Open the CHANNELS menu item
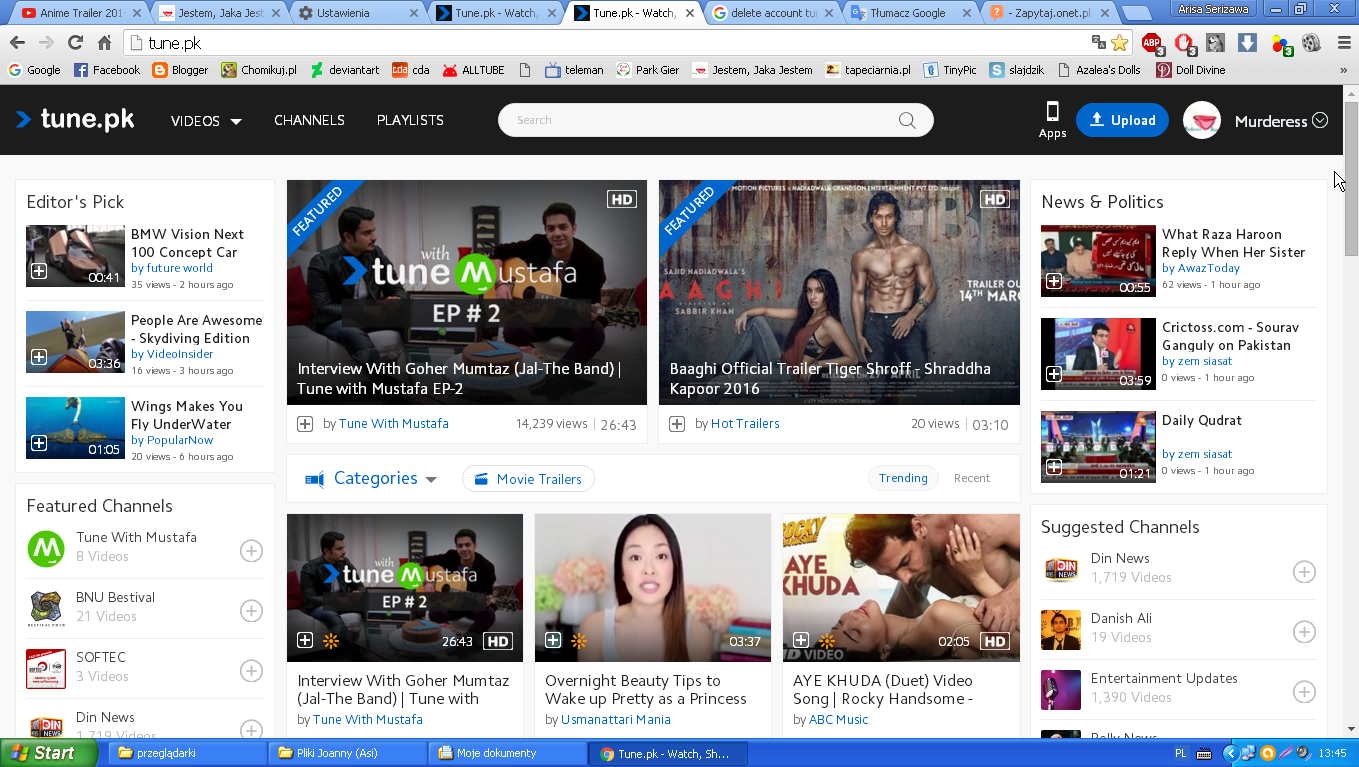The height and width of the screenshot is (767, 1359). [309, 120]
